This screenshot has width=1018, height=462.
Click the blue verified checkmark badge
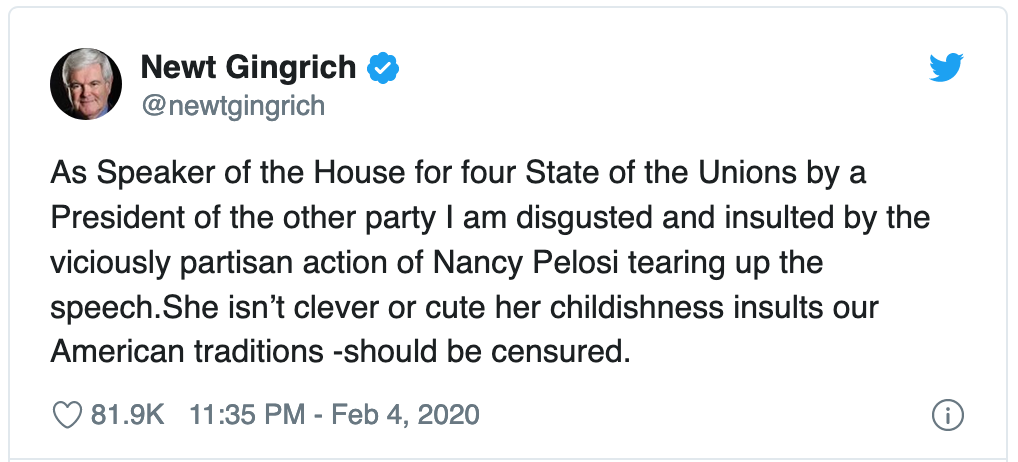tap(383, 68)
